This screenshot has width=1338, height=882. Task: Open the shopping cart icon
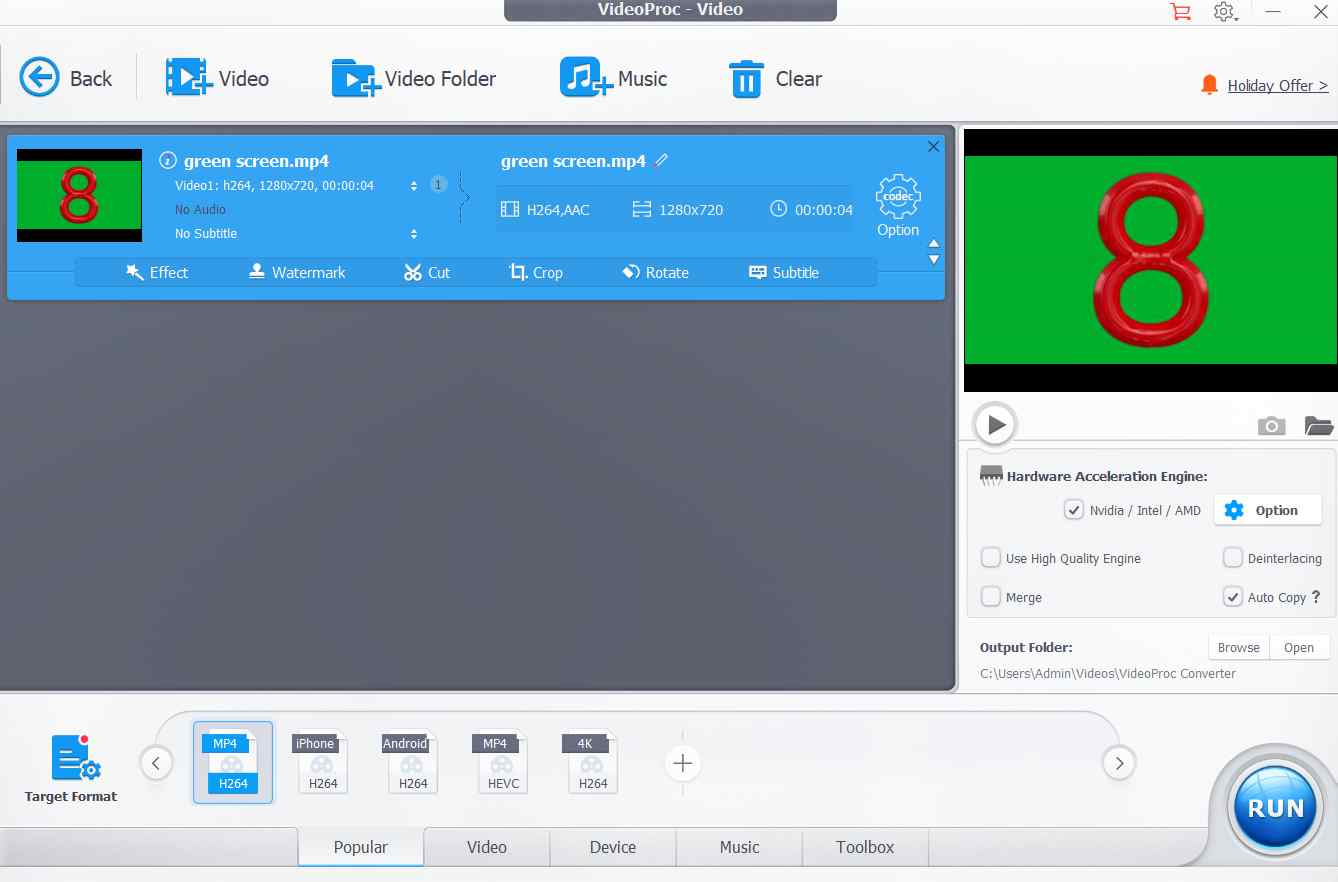[x=1180, y=12]
